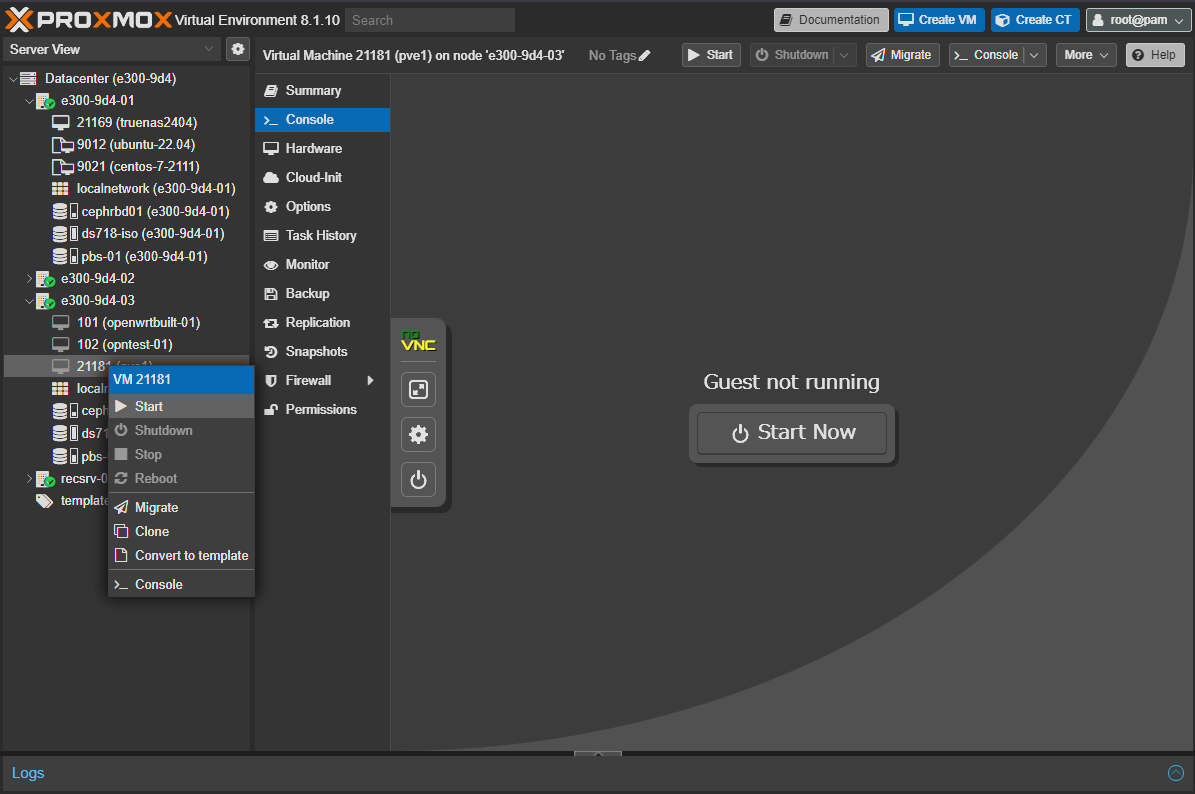Open the Snapshots tab
The height and width of the screenshot is (794, 1195).
pyautogui.click(x=322, y=351)
